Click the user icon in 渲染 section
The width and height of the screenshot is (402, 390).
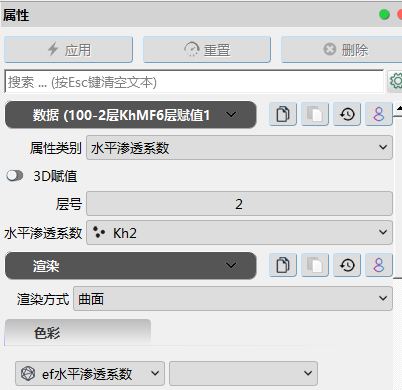pyautogui.click(x=379, y=265)
